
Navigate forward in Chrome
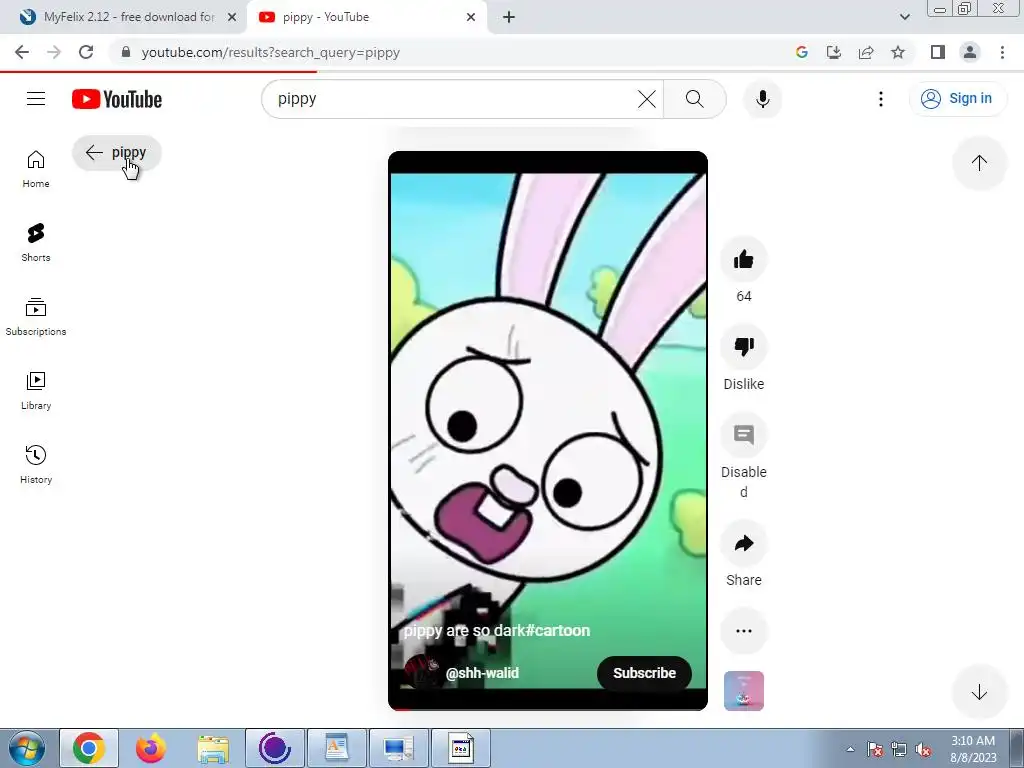pos(54,52)
